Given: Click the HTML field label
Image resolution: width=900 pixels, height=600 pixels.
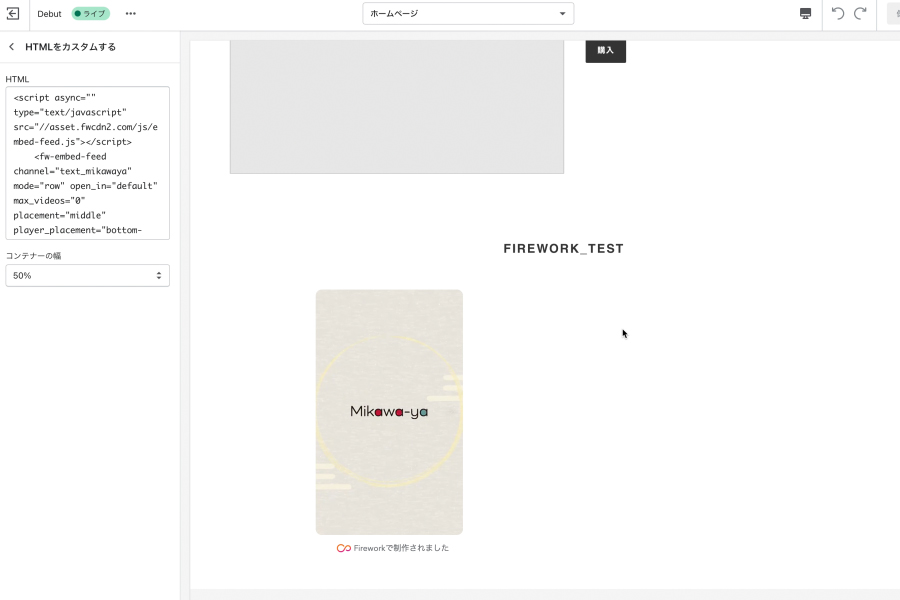Looking at the screenshot, I should coord(17,79).
